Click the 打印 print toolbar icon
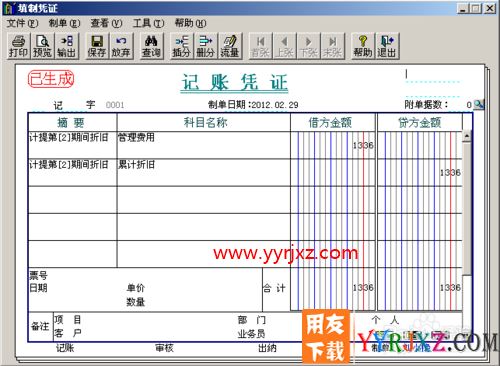 (18, 46)
